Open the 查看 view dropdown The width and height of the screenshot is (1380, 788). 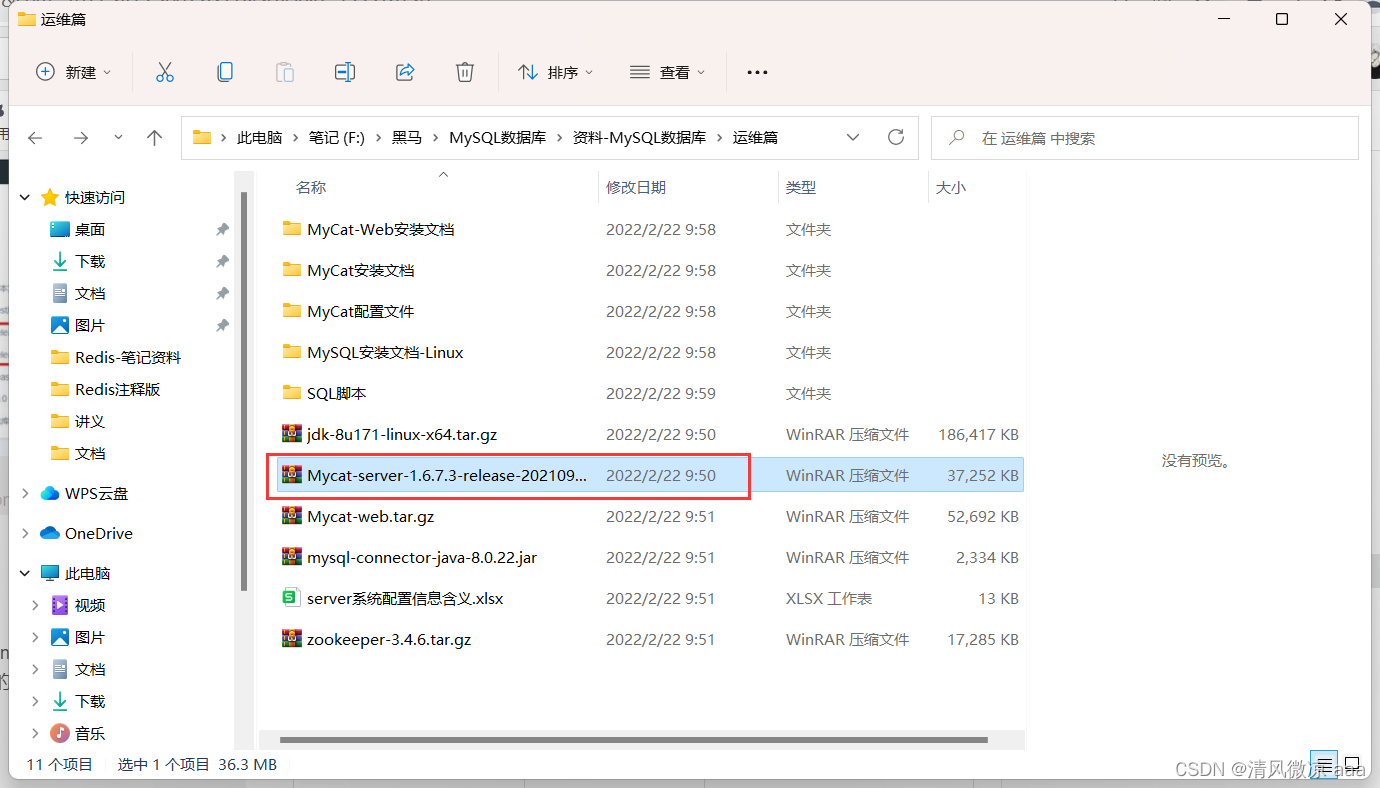[667, 72]
